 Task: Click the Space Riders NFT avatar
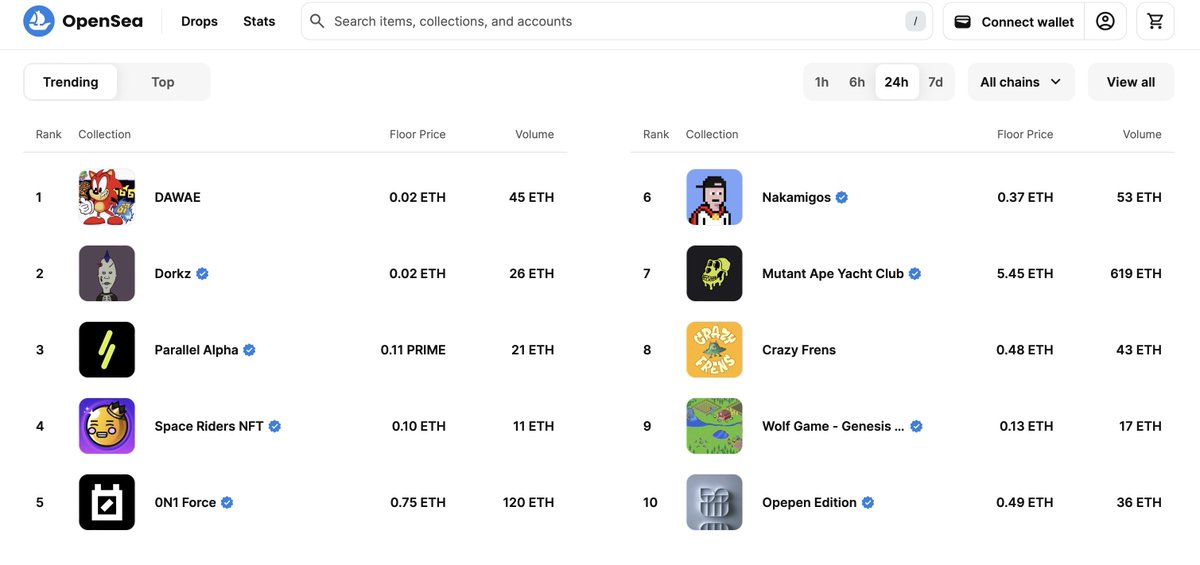point(107,426)
